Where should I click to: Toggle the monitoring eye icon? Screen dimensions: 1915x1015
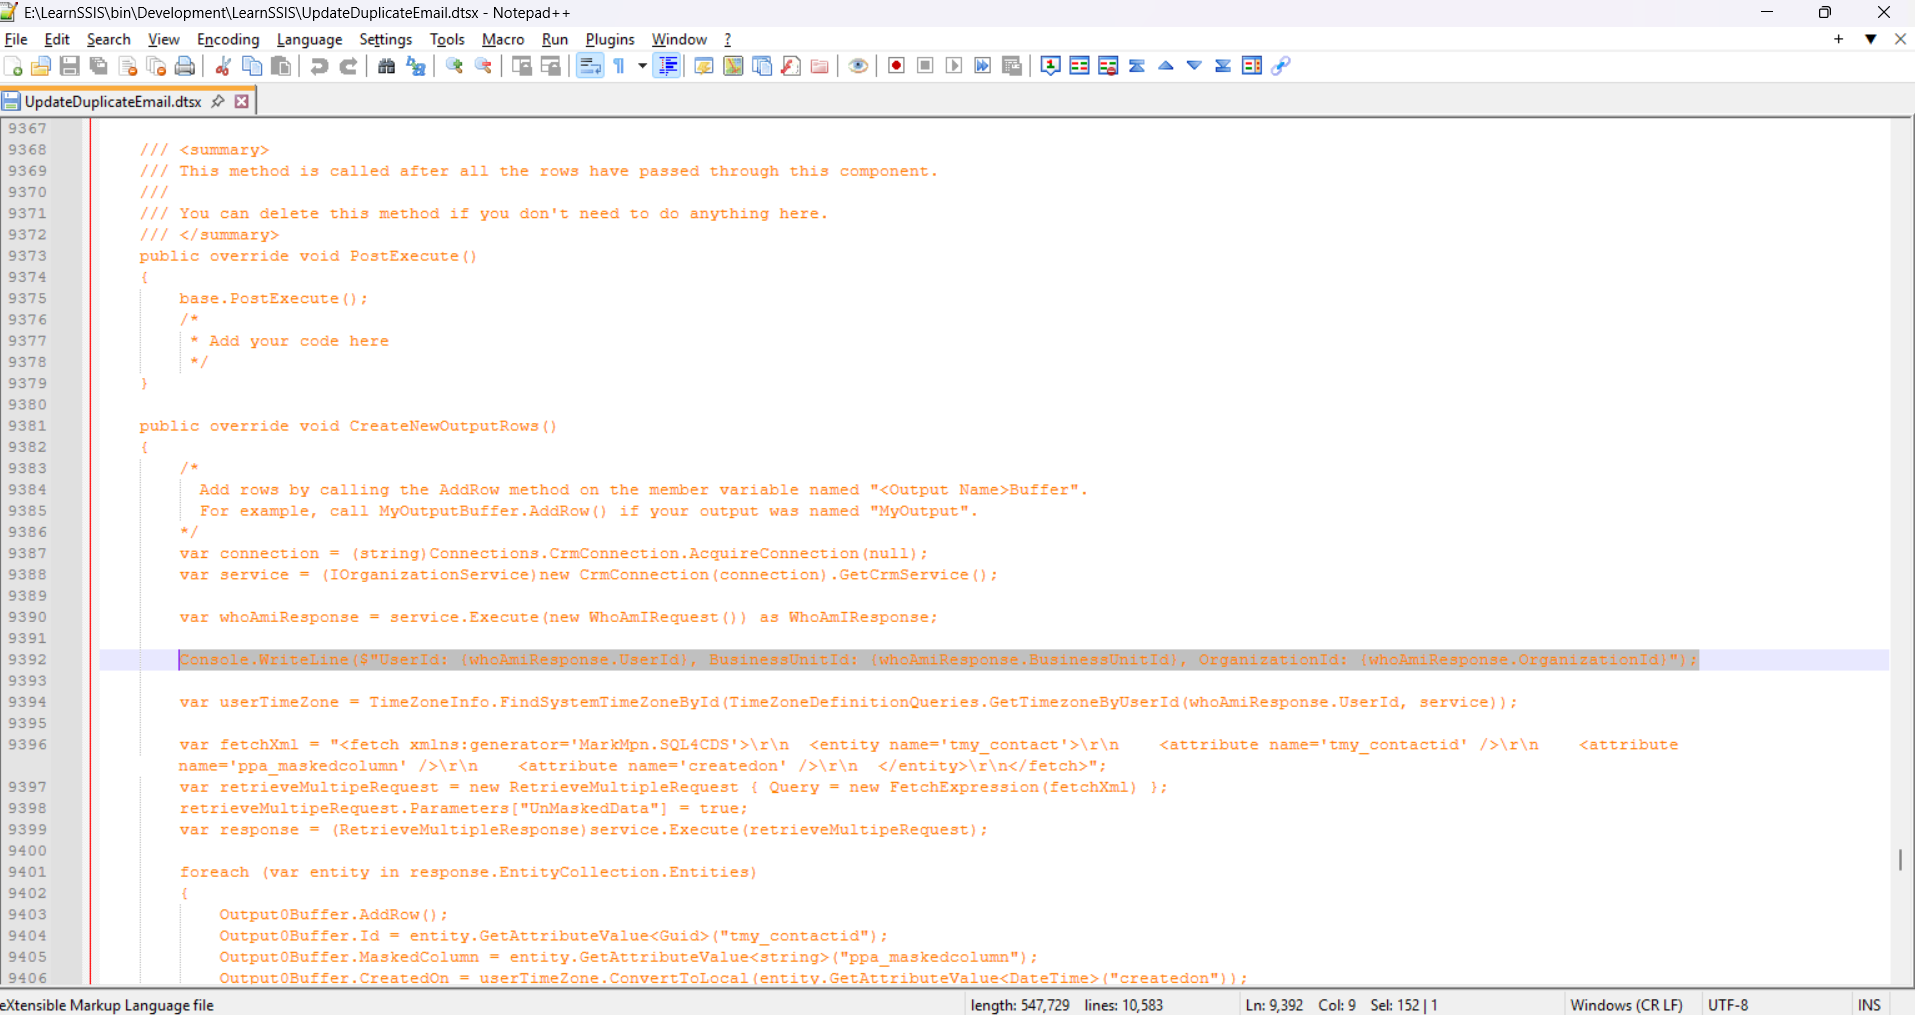[x=858, y=66]
